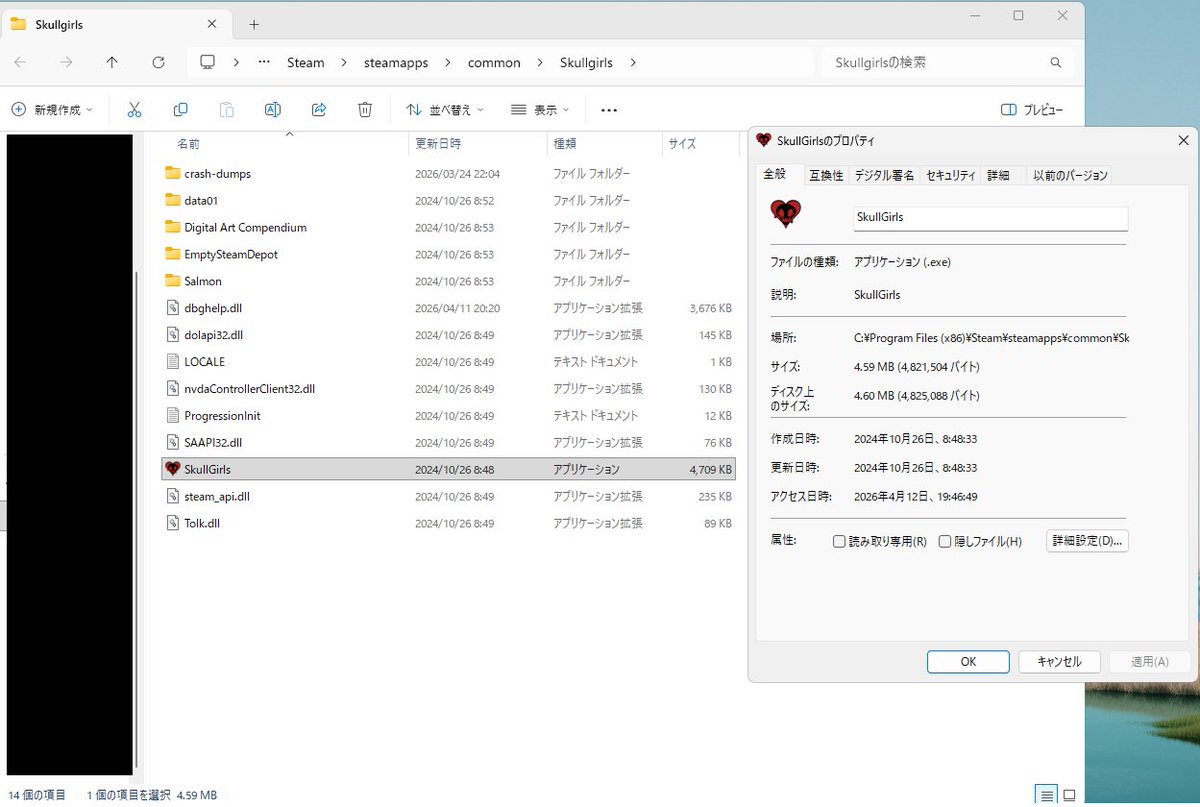Switch to the 互換性 tab
The image size is (1200, 807).
[826, 175]
